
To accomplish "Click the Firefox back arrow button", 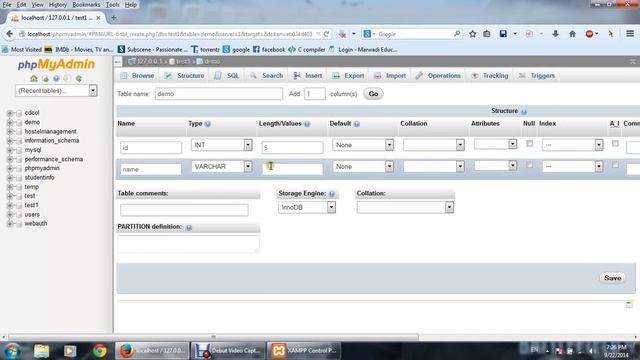I will (9, 34).
